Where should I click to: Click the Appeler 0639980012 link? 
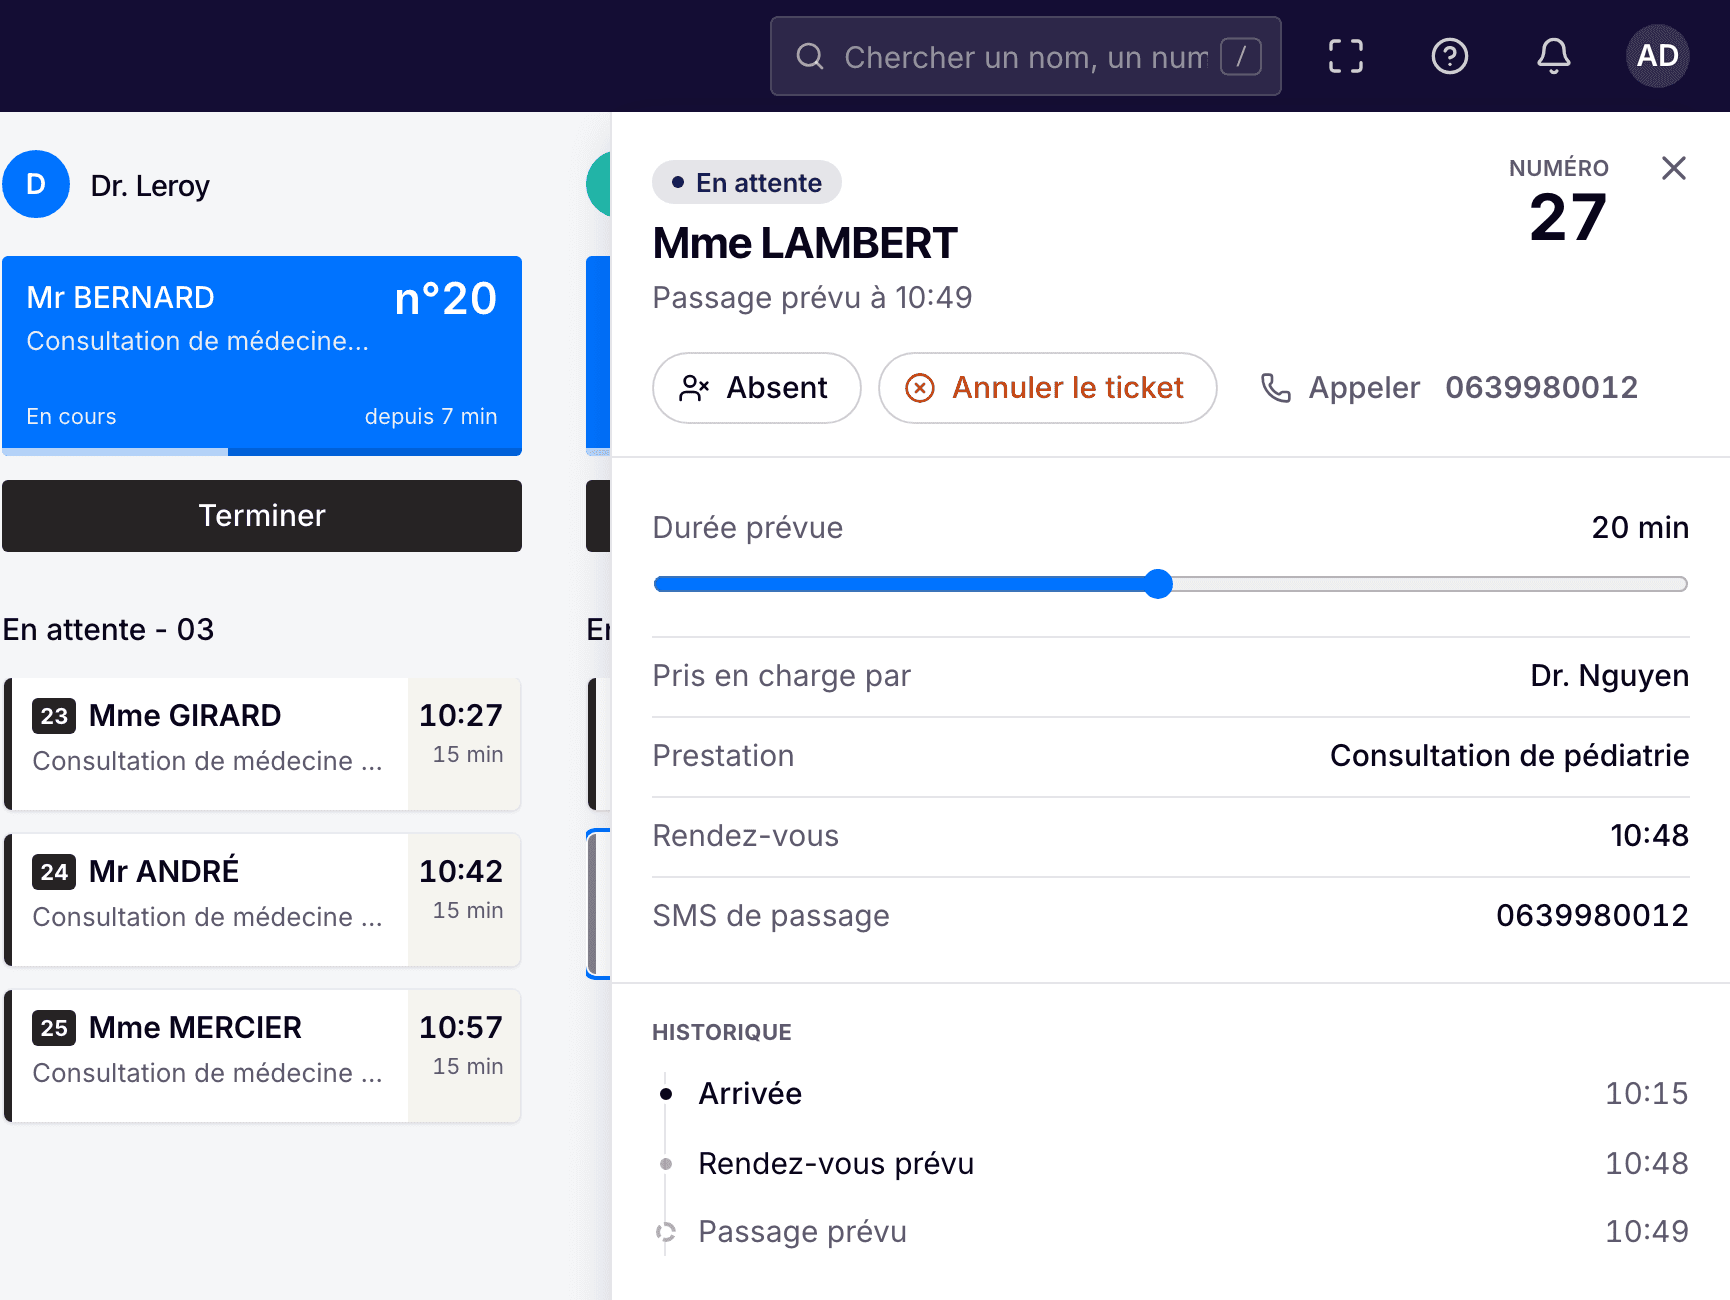(1449, 388)
